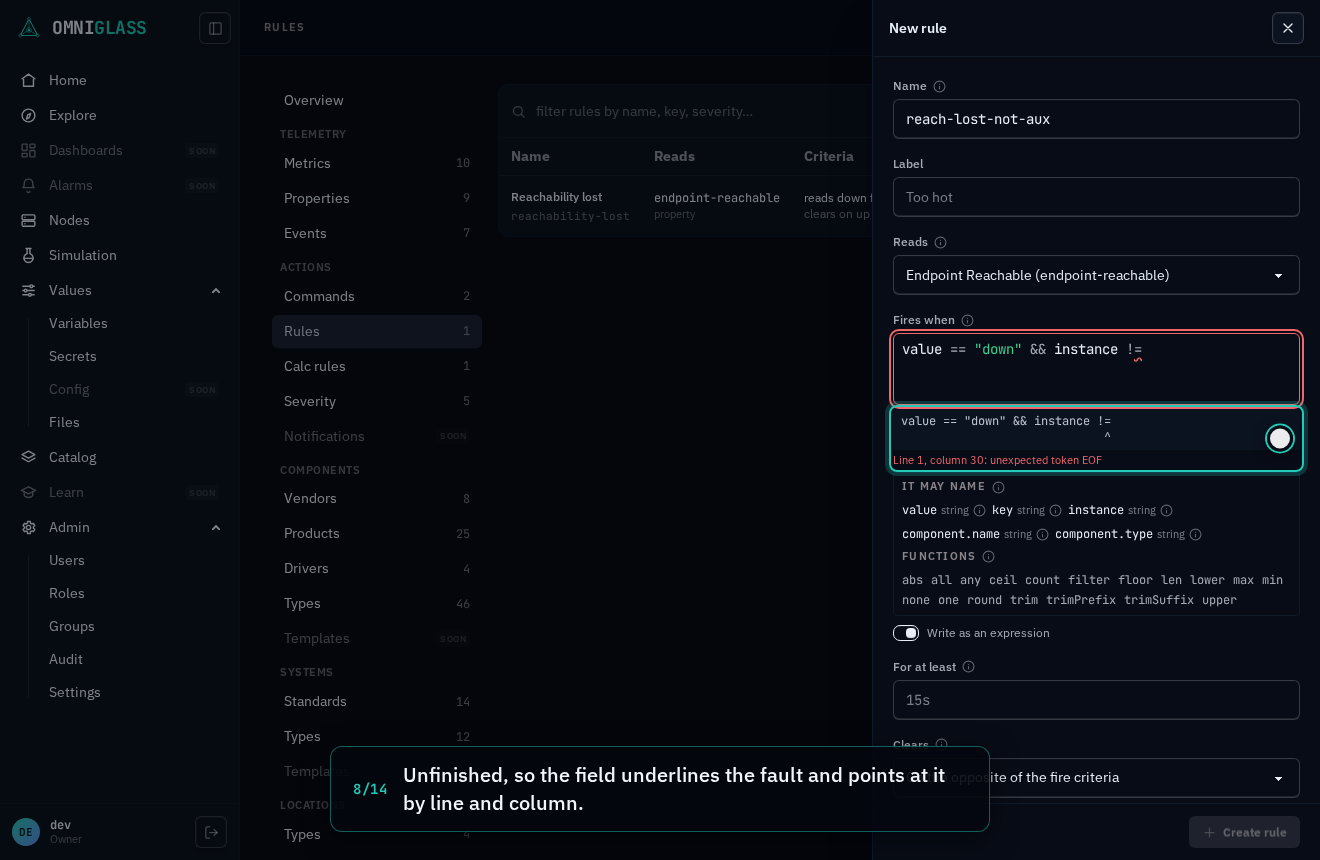This screenshot has height=860, width=1320.
Task: Open Users under Admin
Action: pyautogui.click(x=67, y=560)
